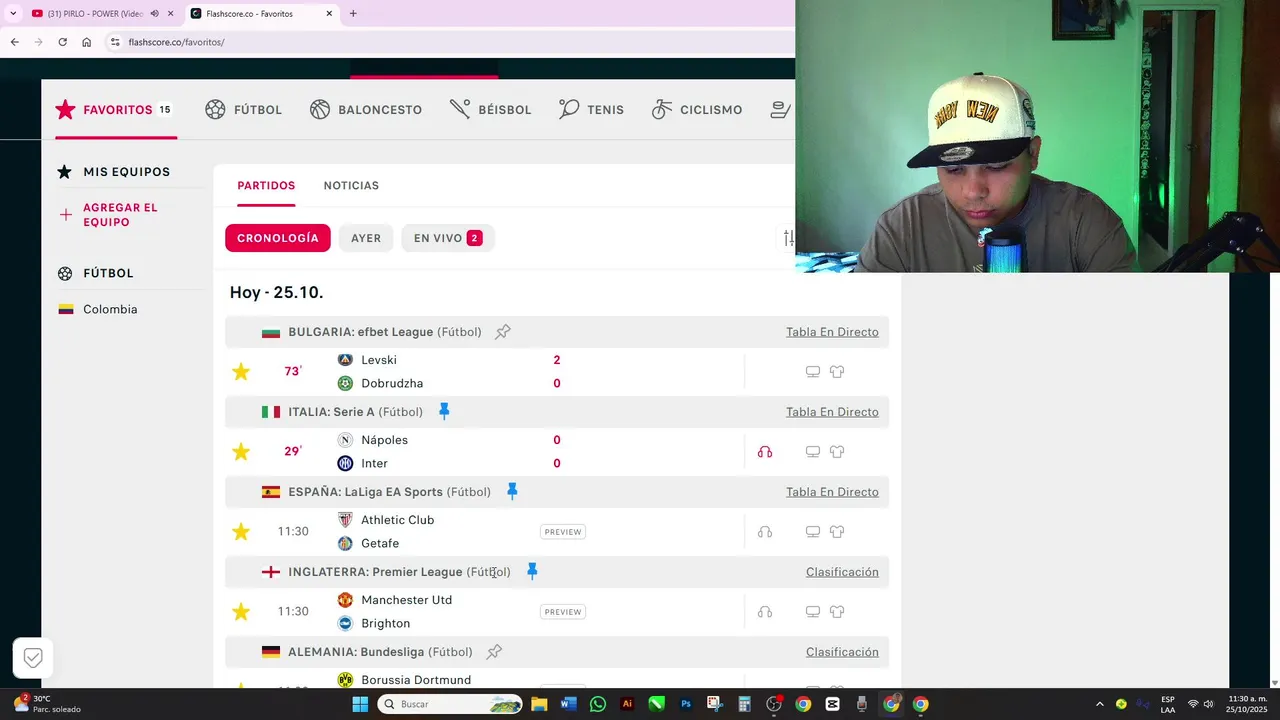Open WhatsApp from the taskbar
This screenshot has height=720, width=1280.
[598, 704]
